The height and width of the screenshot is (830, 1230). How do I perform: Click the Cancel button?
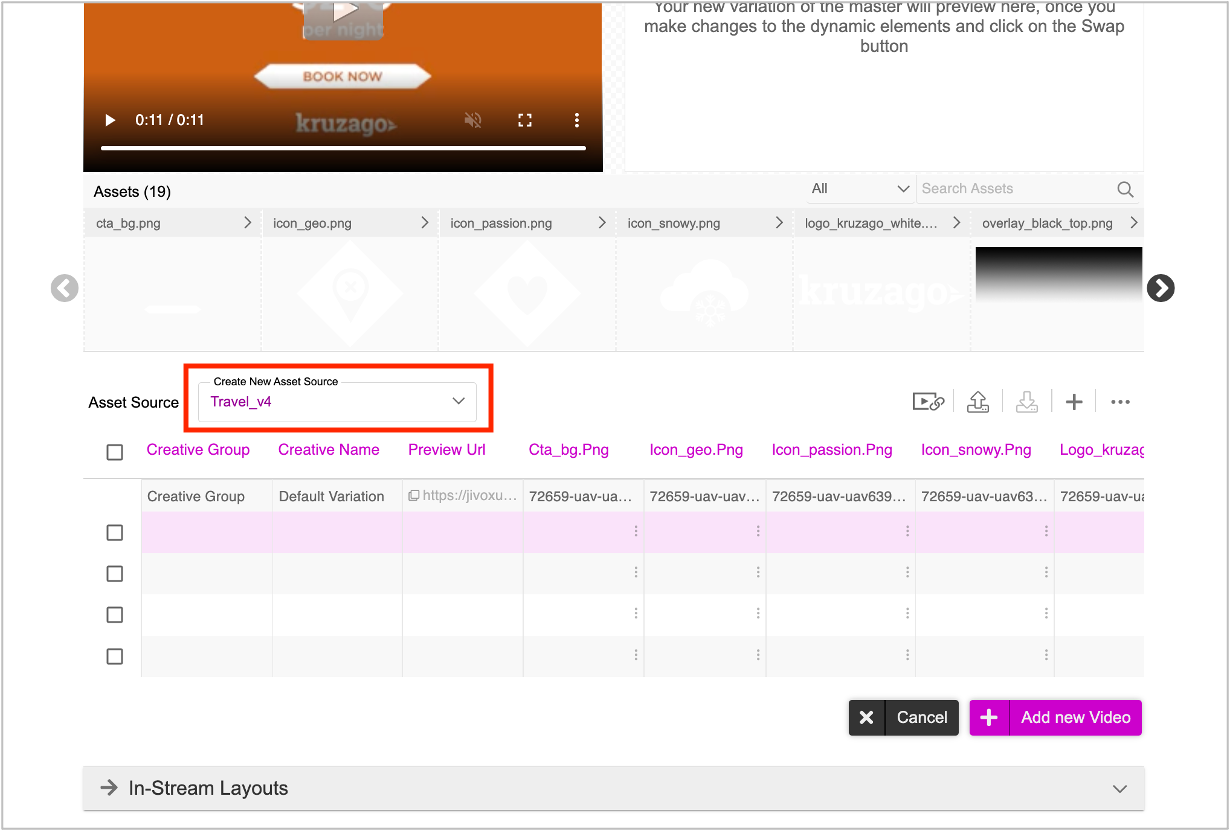point(904,717)
